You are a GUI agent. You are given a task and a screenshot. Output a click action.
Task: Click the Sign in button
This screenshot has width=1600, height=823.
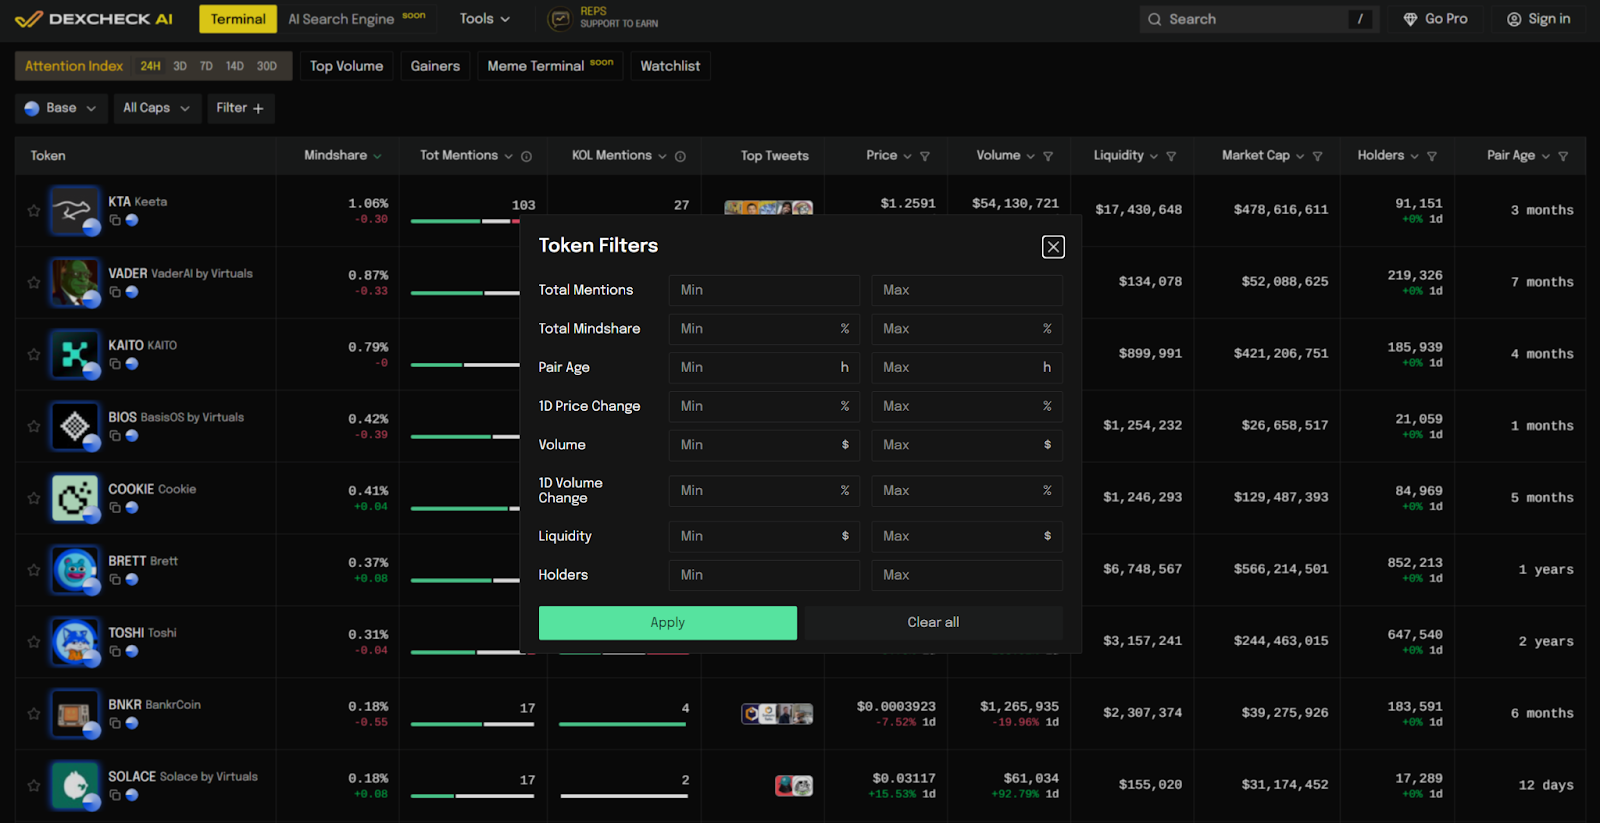pyautogui.click(x=1538, y=19)
